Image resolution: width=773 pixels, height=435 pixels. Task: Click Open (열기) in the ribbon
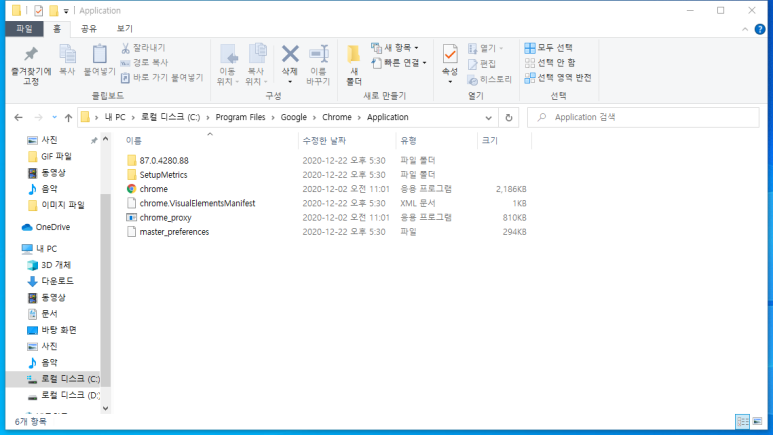(485, 48)
